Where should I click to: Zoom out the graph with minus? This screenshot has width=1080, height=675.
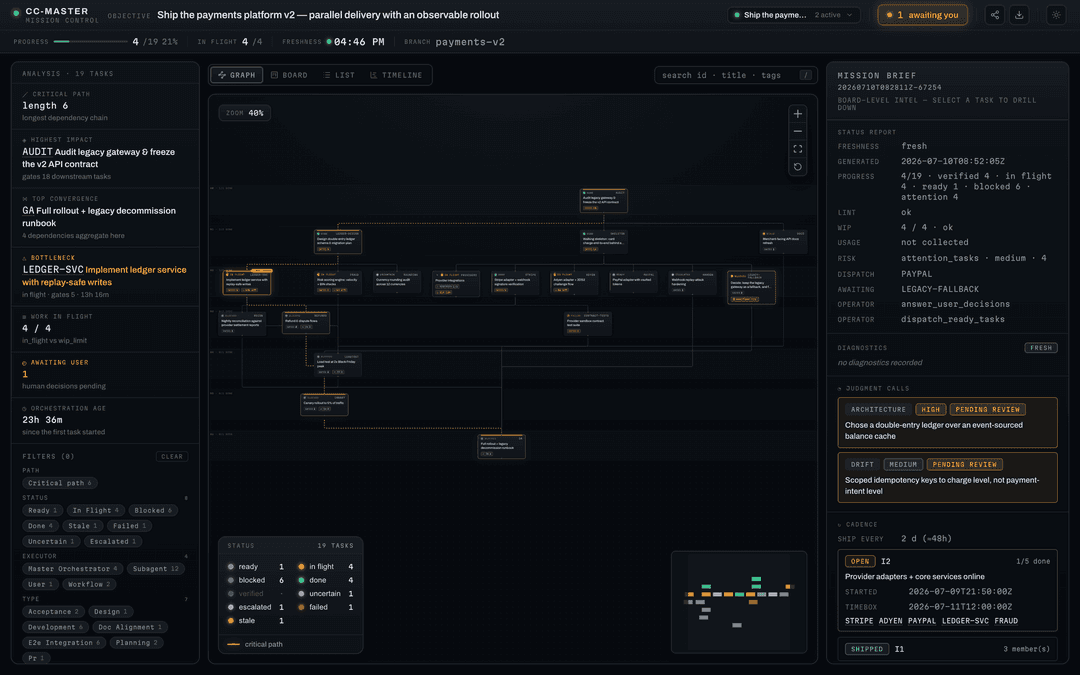tap(798, 132)
